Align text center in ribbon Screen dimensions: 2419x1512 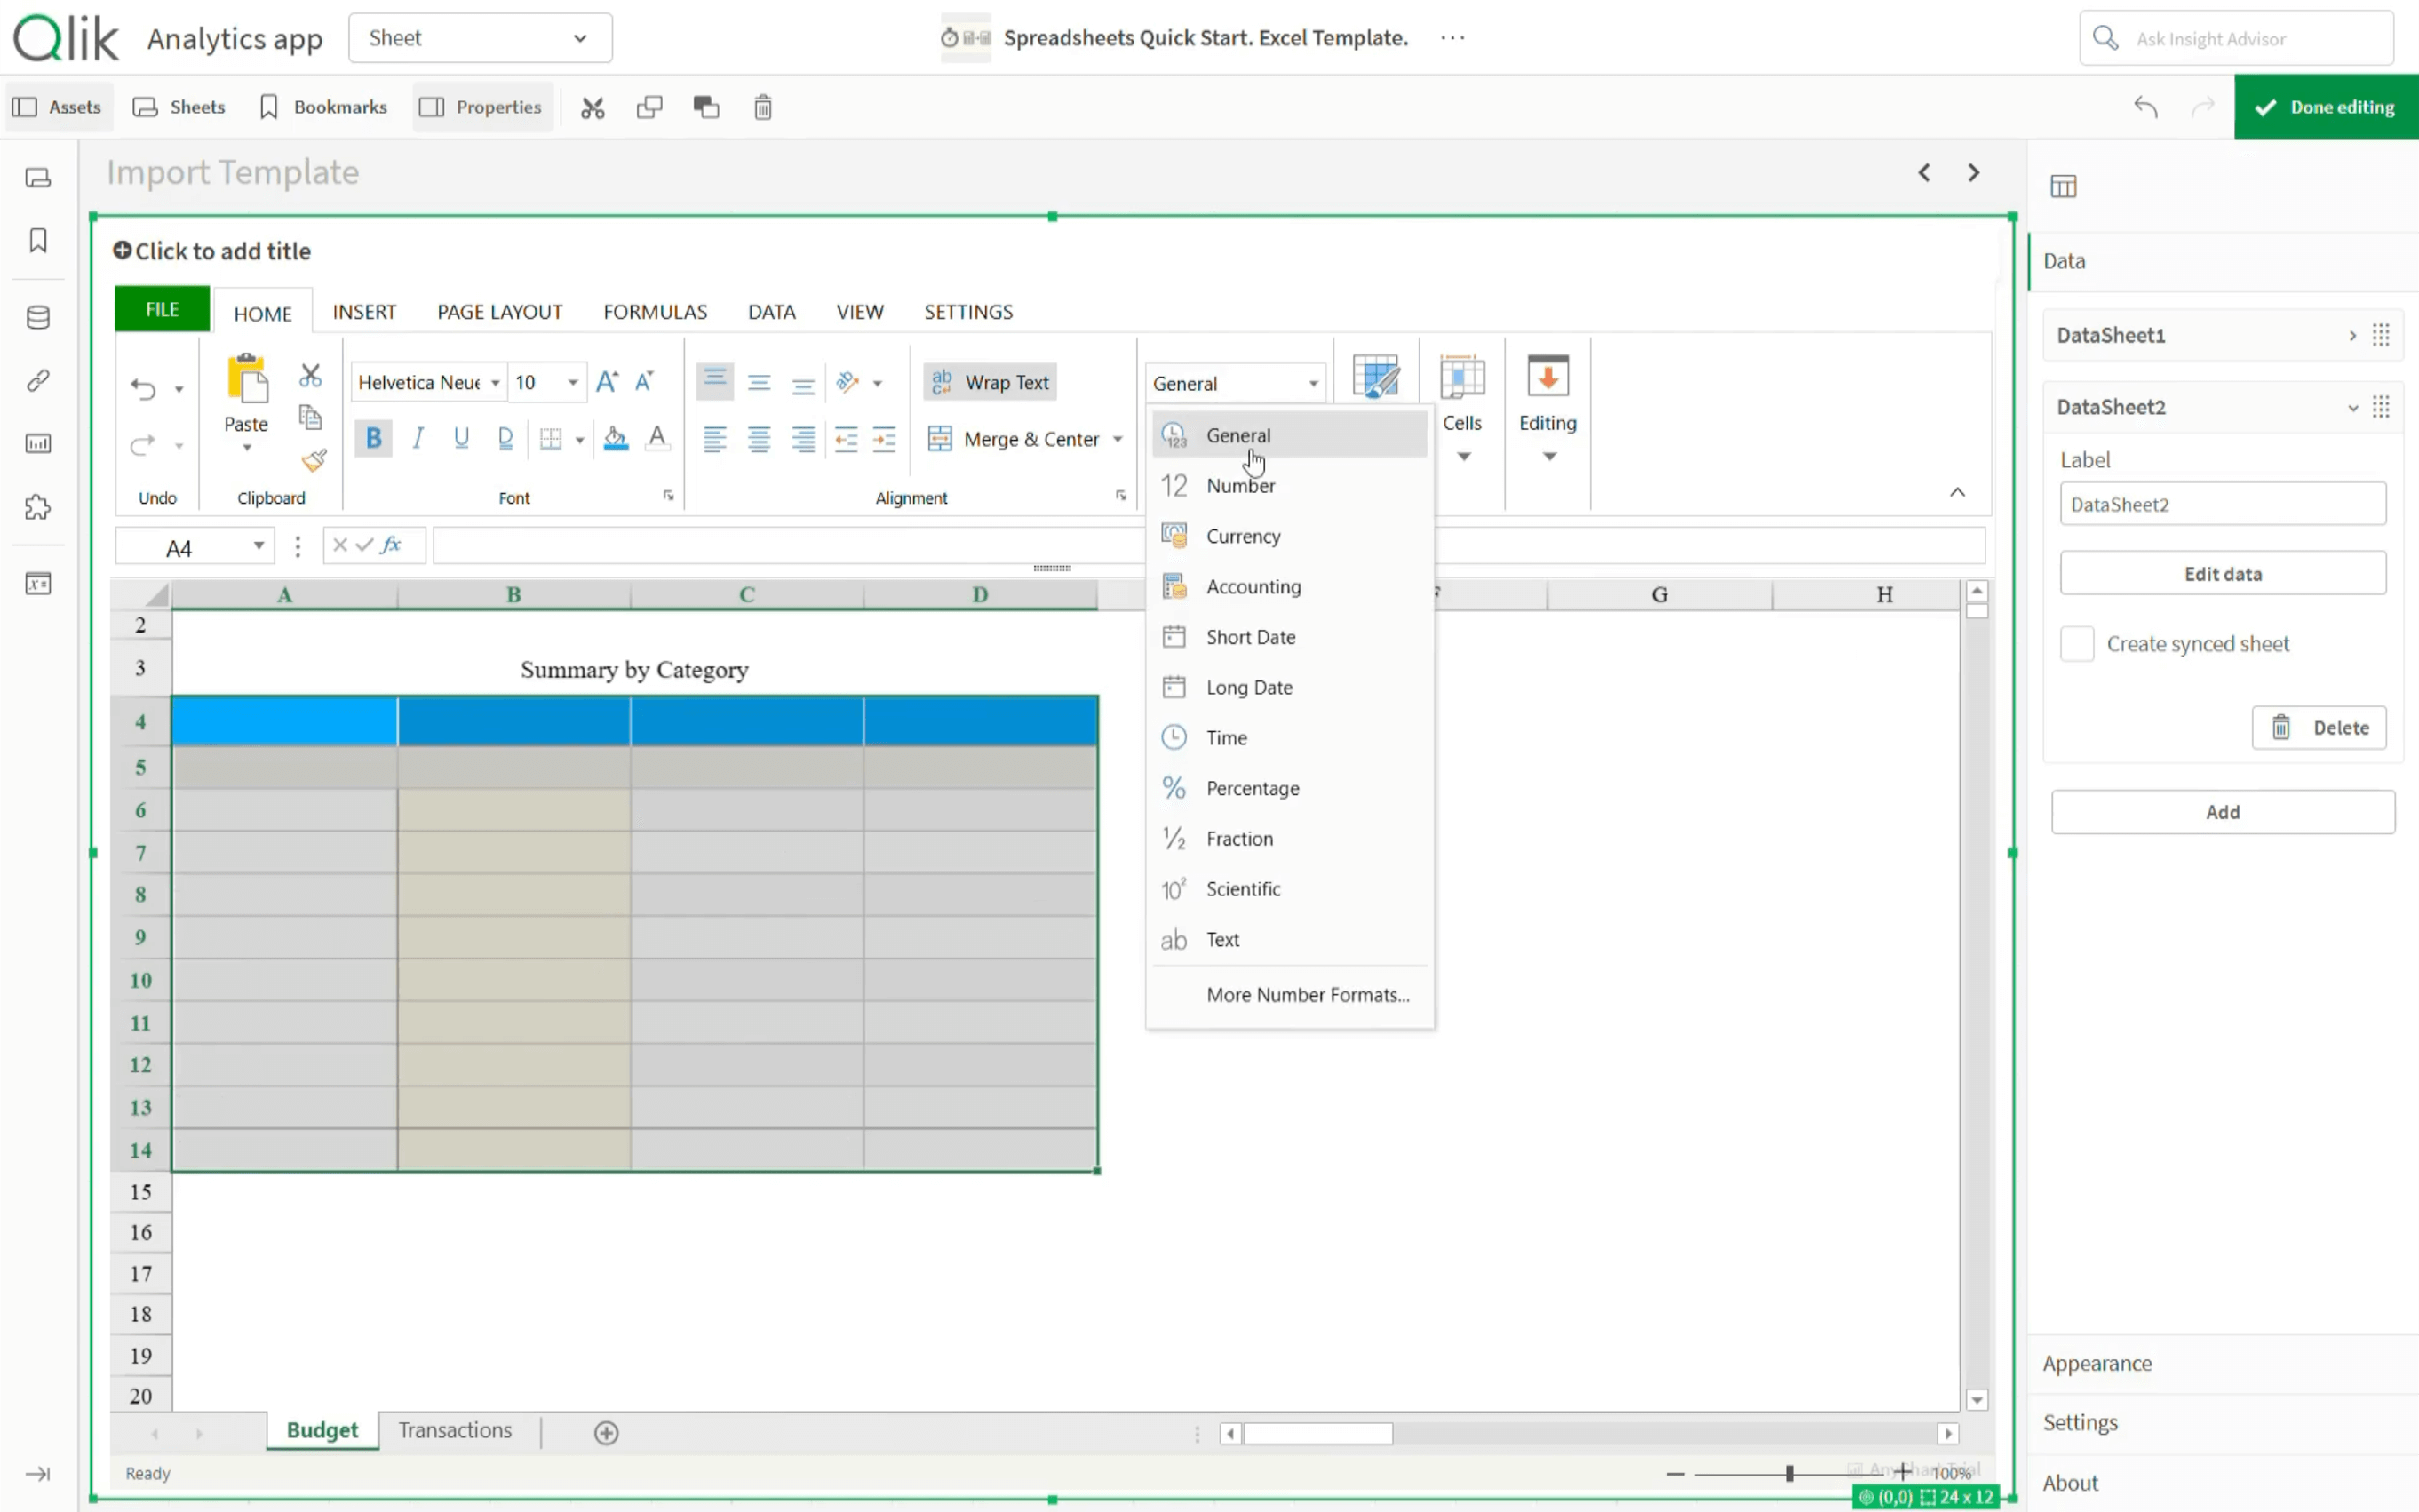(758, 439)
